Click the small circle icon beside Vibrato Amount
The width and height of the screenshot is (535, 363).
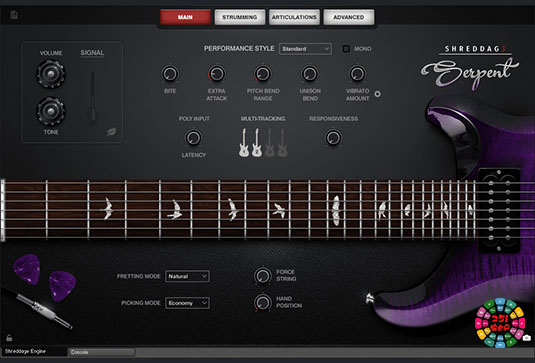click(377, 94)
